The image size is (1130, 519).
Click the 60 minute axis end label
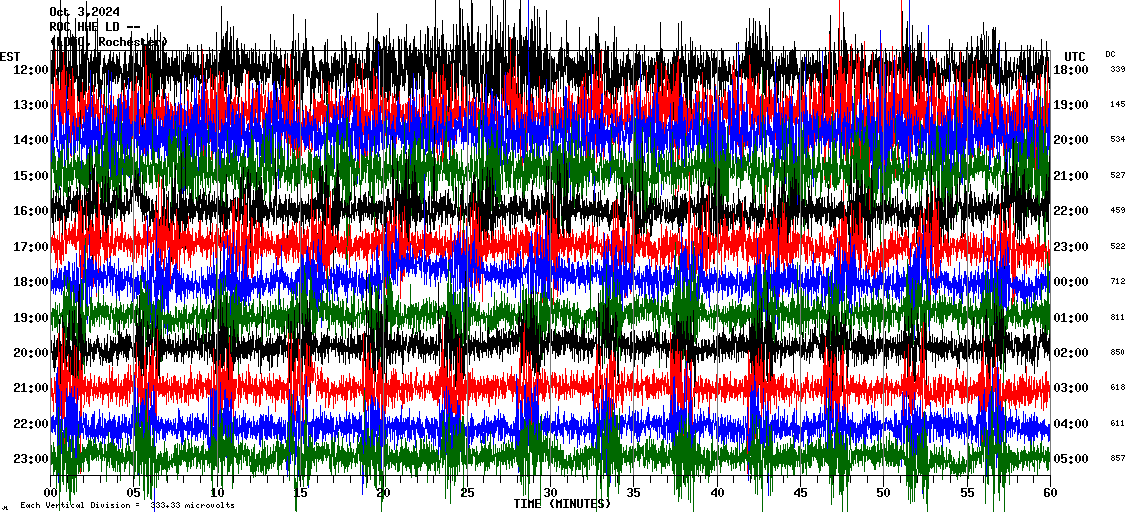coord(1049,493)
